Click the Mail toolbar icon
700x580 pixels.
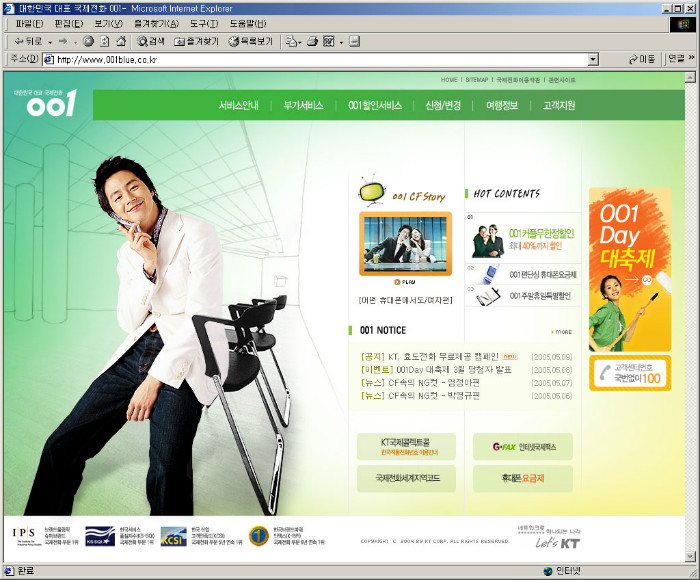coord(293,42)
